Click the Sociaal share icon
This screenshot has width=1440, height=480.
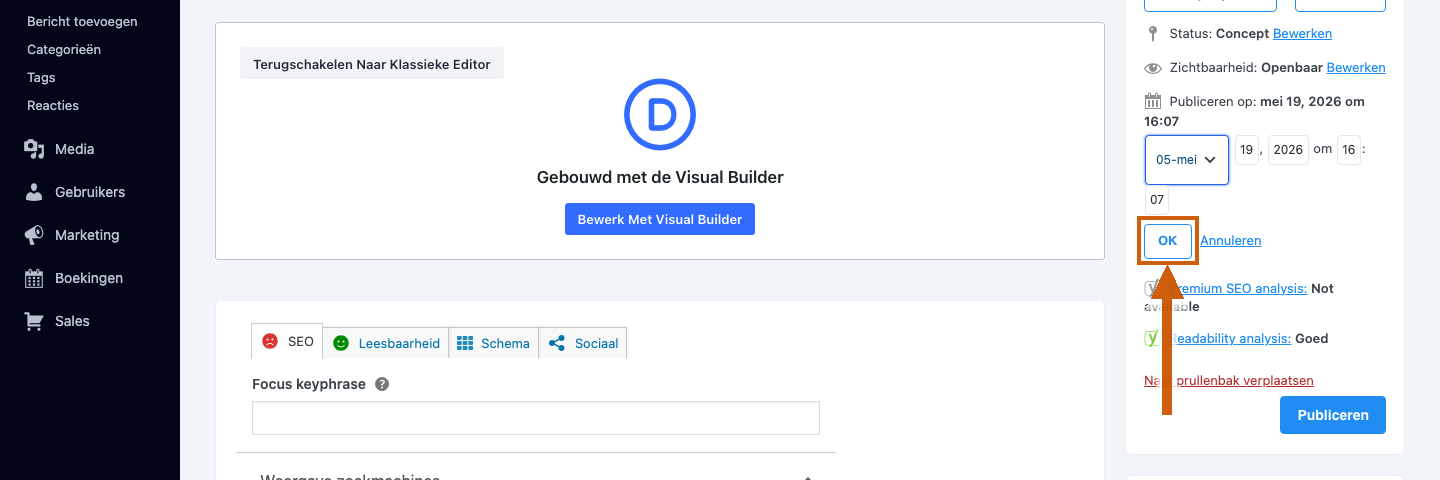[x=557, y=343]
